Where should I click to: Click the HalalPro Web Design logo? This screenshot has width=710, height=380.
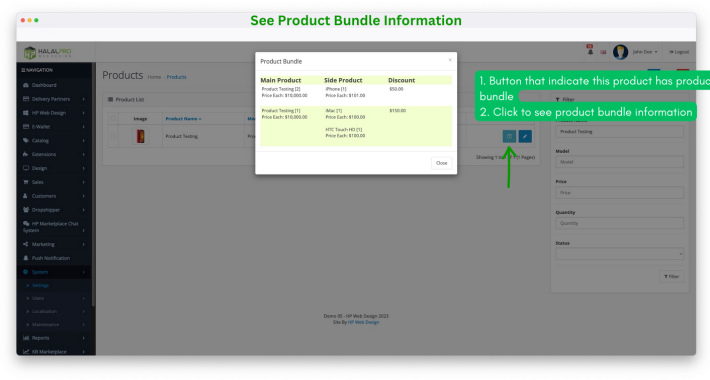(48, 53)
